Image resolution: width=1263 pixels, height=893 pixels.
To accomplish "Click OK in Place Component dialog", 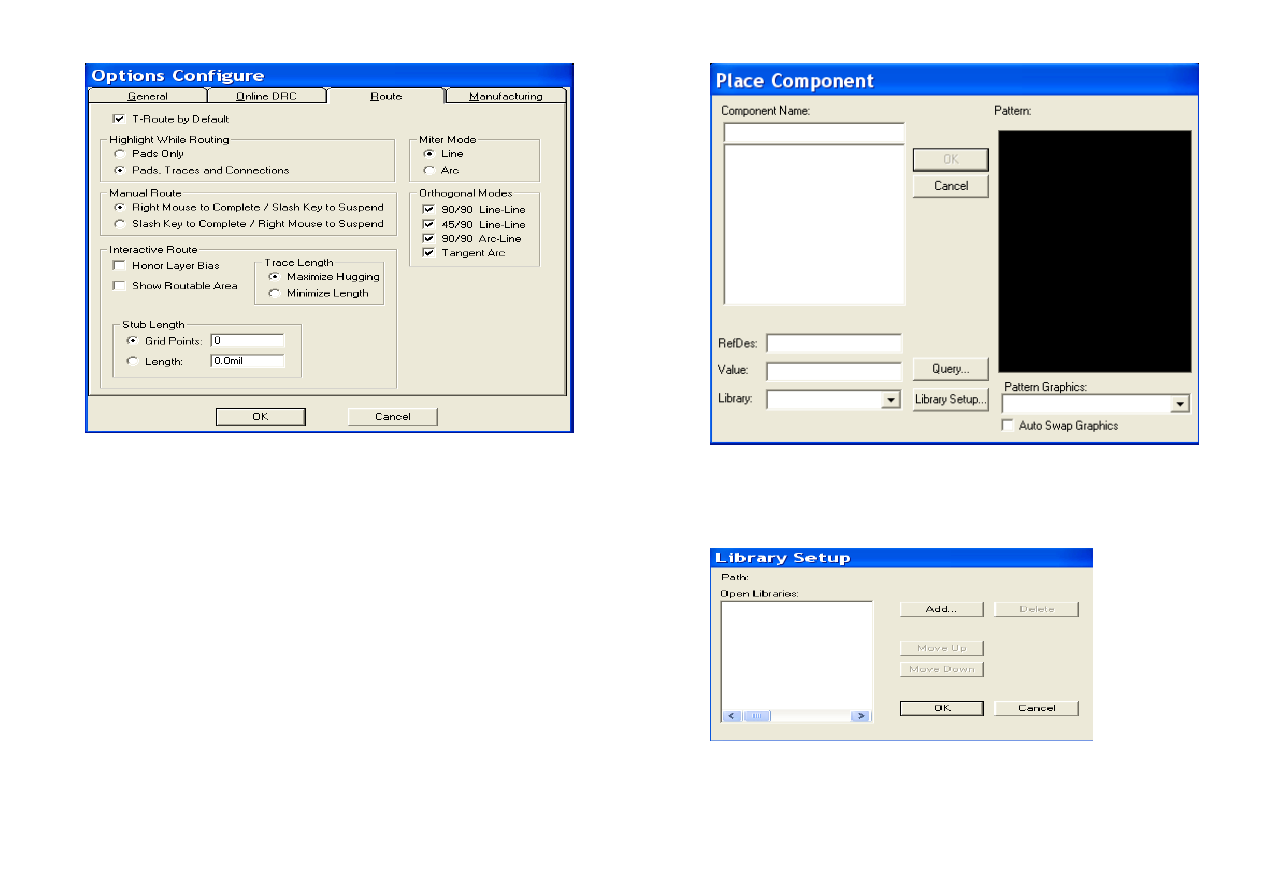I will click(x=951, y=160).
